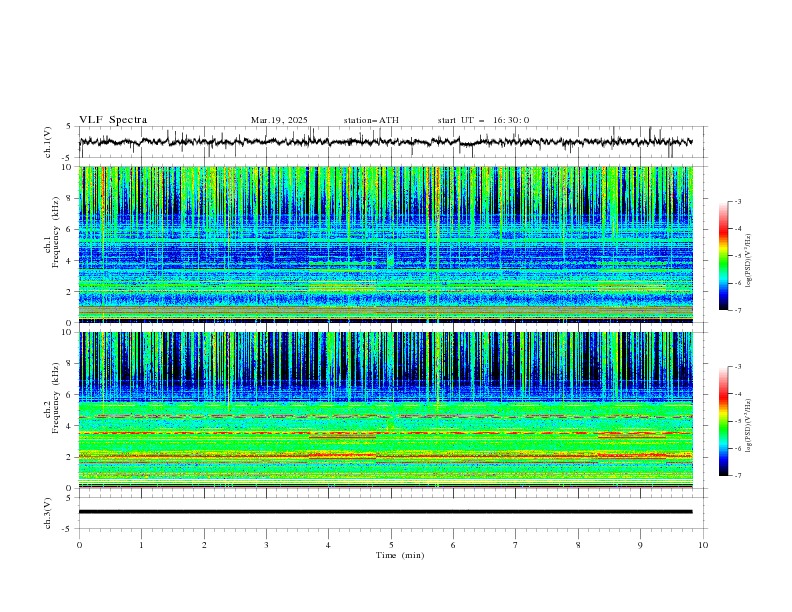
Task: Click time axis tick label "9"
Action: 640,545
